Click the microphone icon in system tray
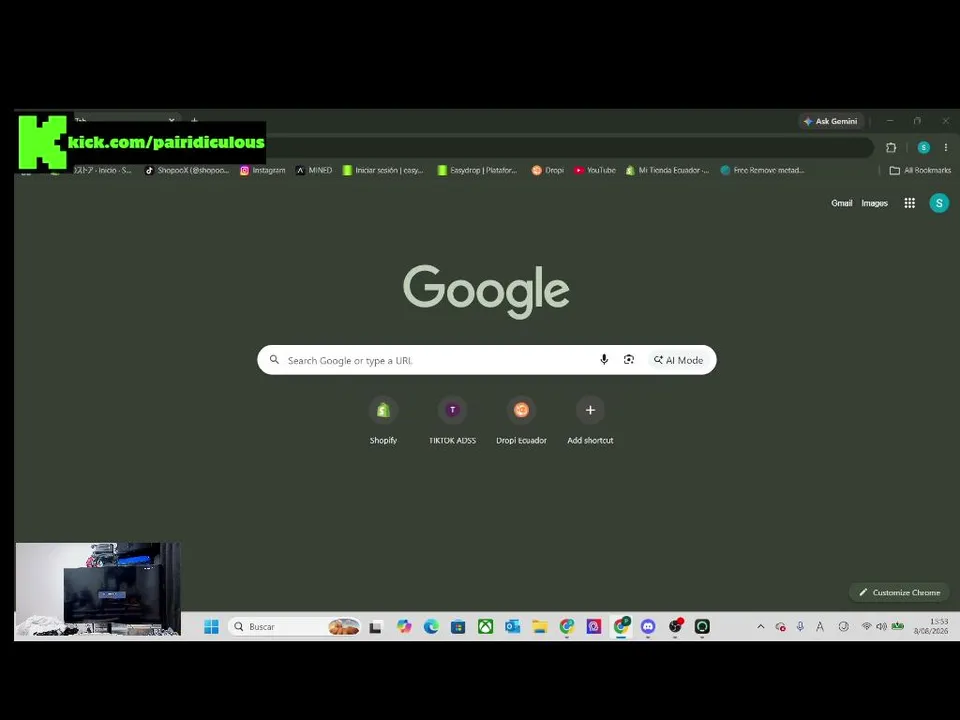This screenshot has width=960, height=720. [800, 626]
